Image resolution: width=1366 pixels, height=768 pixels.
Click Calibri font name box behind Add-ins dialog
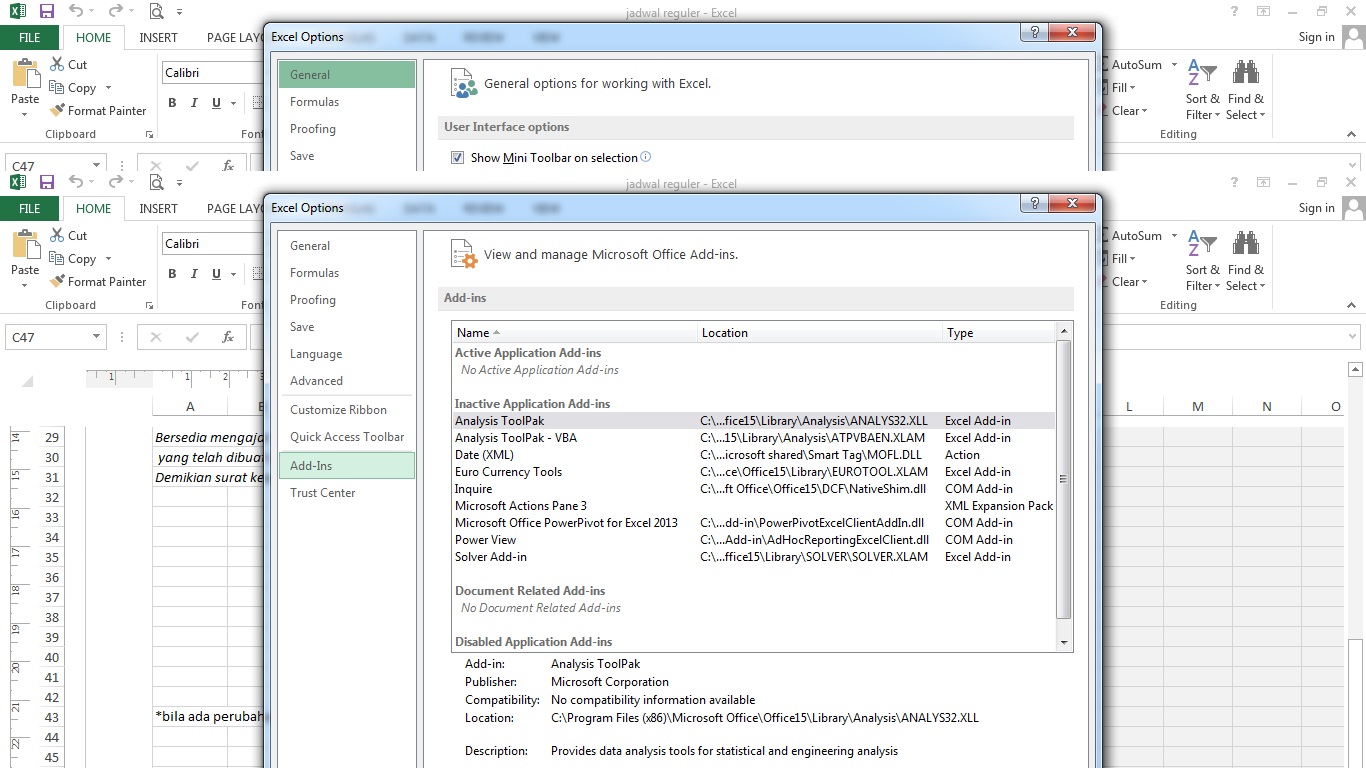click(212, 244)
